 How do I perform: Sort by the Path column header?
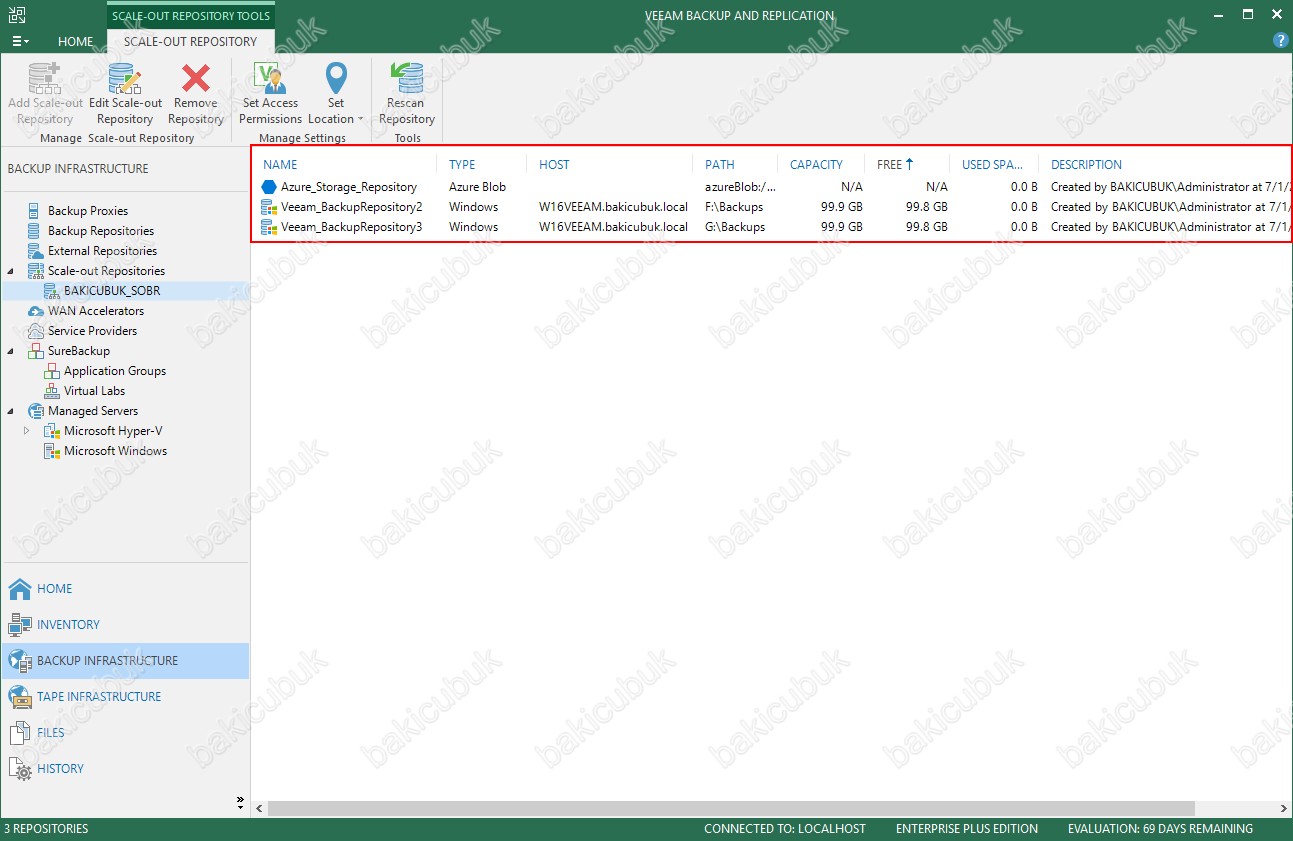720,165
